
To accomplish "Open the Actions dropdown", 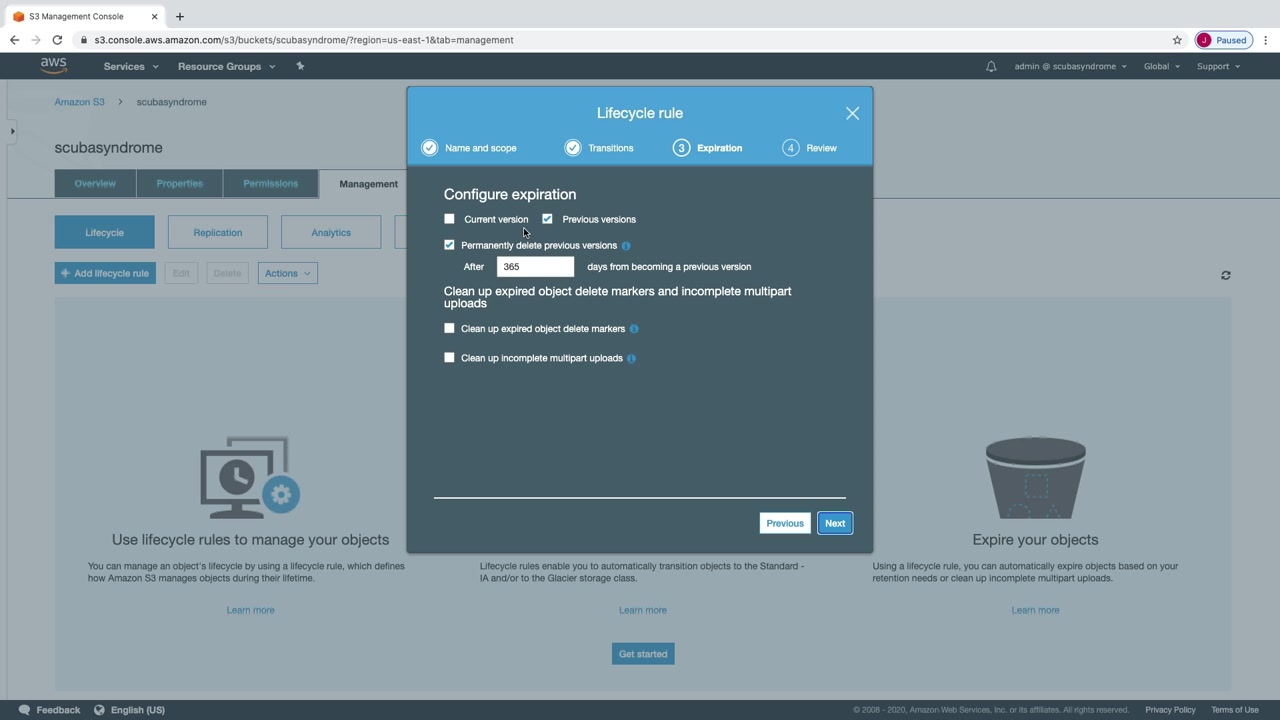I will pyautogui.click(x=287, y=273).
